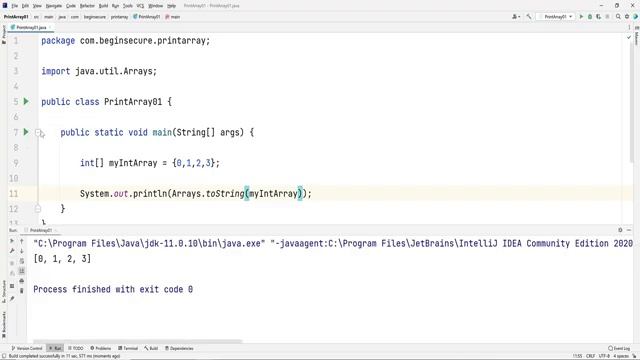Click the Down the Stack Trace arrow

(22, 251)
